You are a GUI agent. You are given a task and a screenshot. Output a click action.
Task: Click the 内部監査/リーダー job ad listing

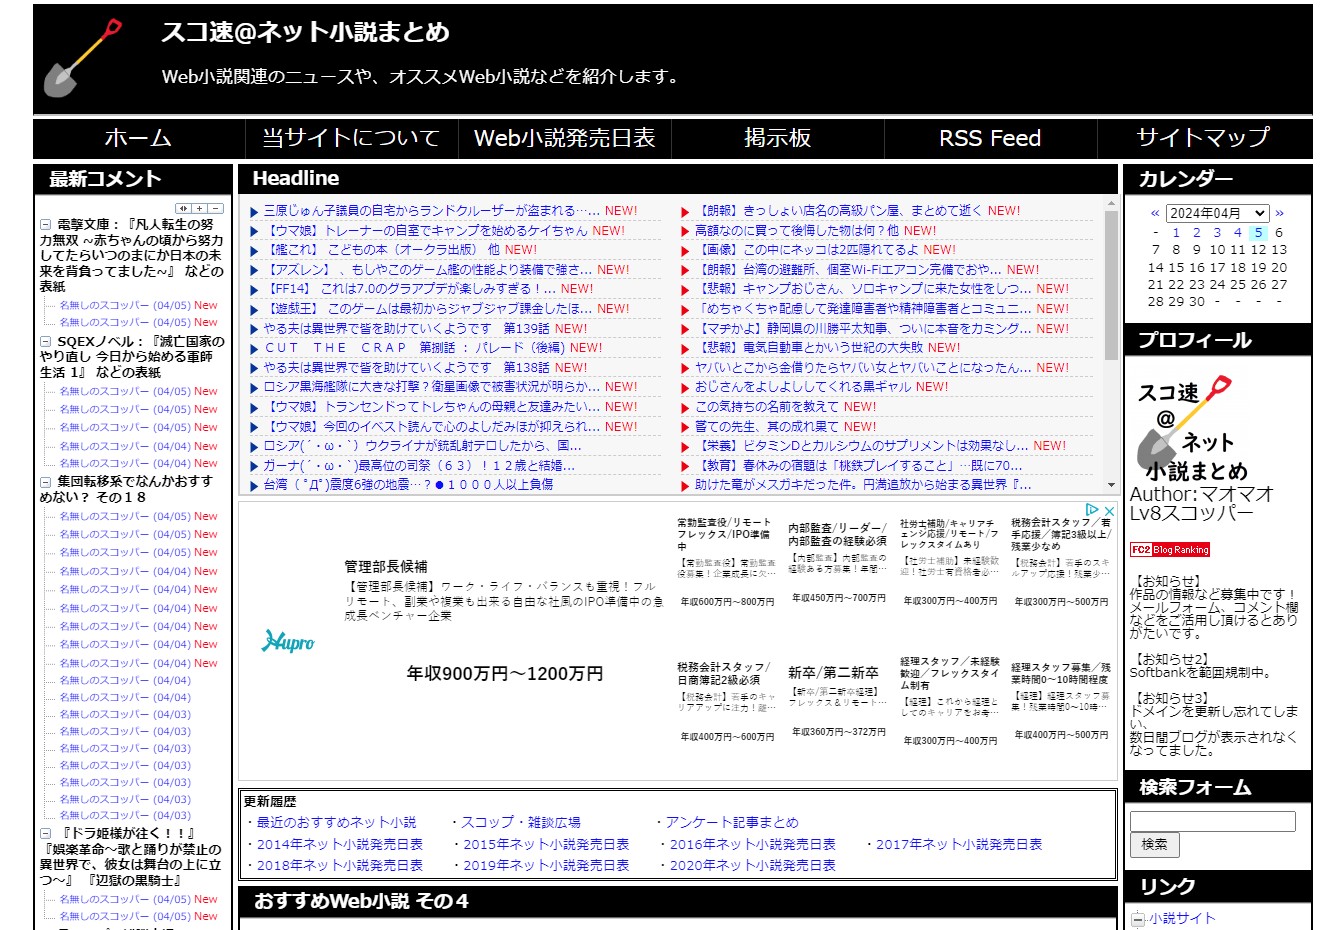click(x=837, y=534)
